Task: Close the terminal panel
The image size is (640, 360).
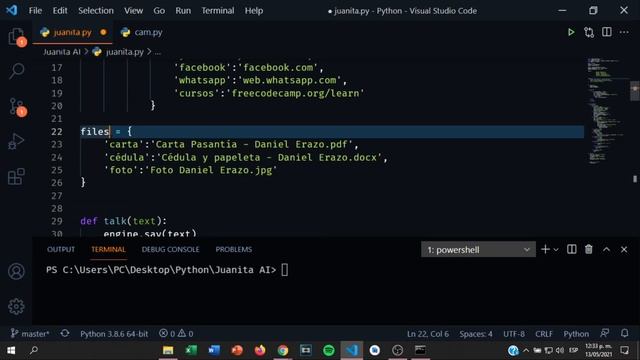Action: tap(624, 249)
